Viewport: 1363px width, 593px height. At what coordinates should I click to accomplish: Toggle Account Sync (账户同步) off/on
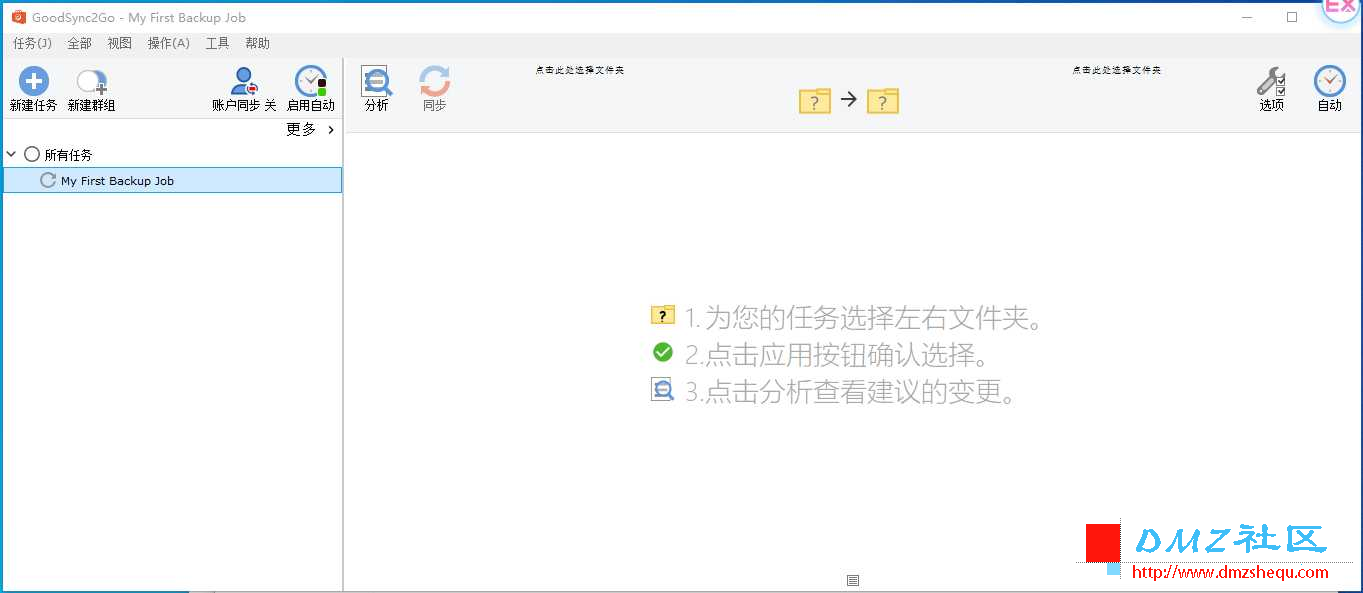pos(244,82)
